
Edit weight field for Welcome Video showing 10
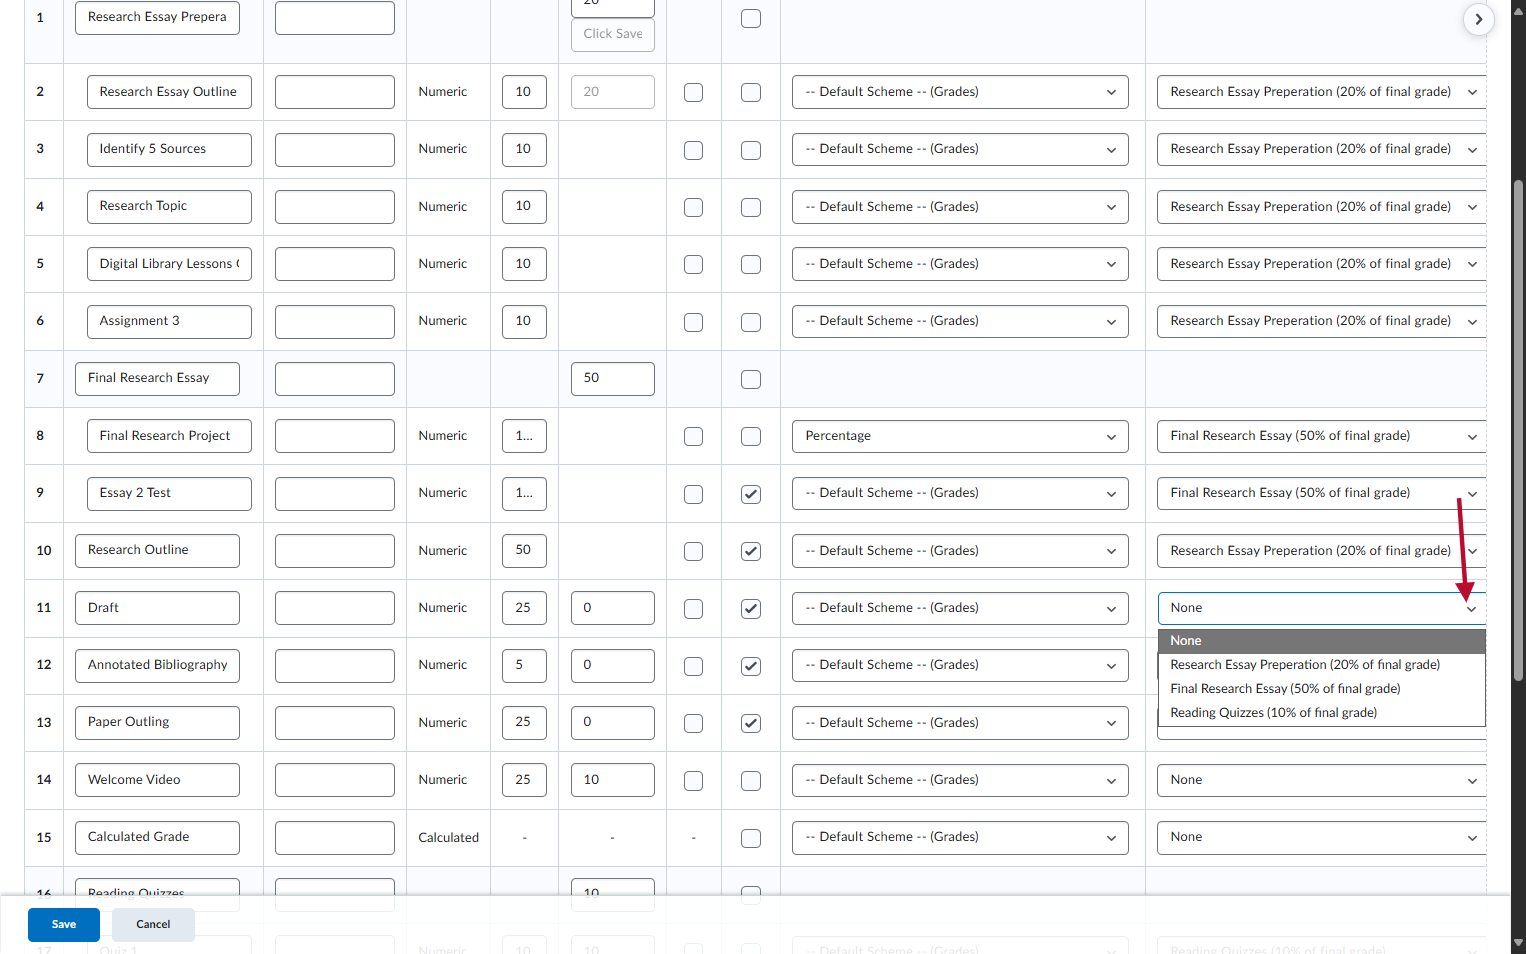613,780
